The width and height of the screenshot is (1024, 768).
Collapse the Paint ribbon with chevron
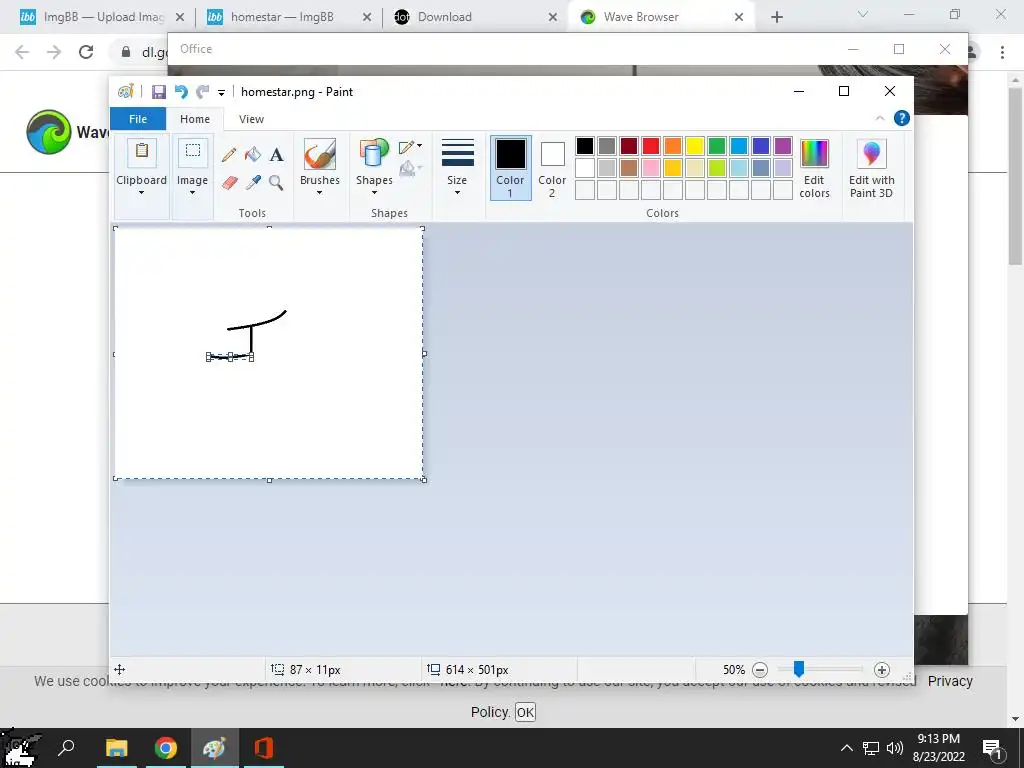tap(880, 118)
